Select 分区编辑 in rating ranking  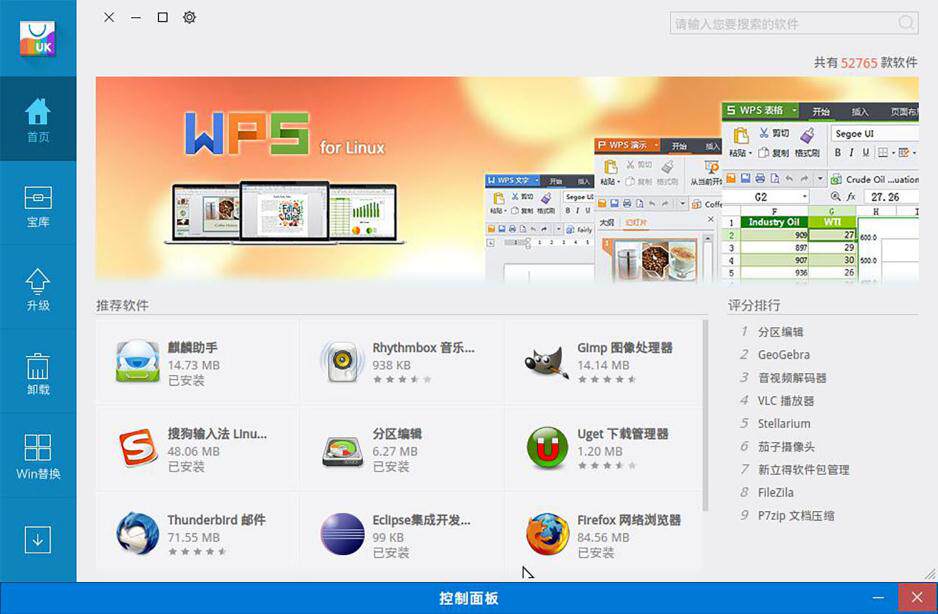click(781, 332)
